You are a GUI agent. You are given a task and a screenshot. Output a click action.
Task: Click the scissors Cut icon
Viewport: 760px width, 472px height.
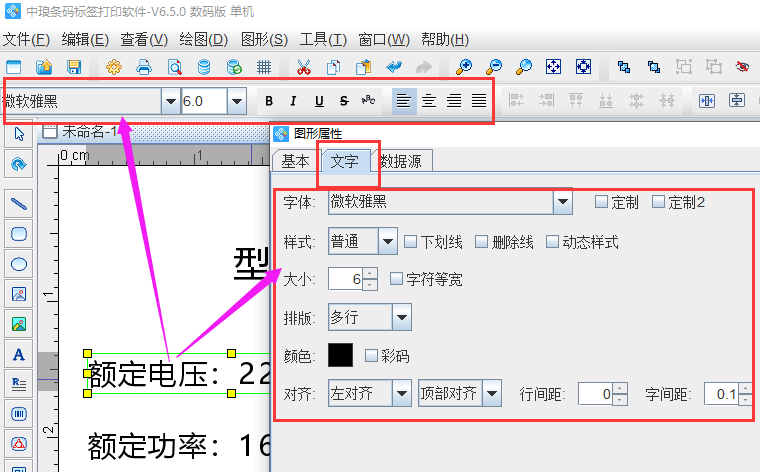click(304, 68)
